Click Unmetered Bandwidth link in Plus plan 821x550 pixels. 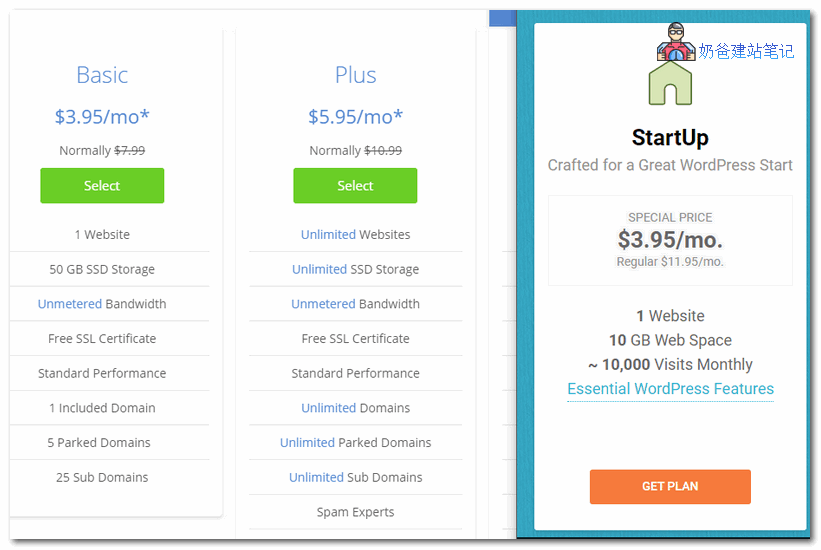[x=323, y=304]
